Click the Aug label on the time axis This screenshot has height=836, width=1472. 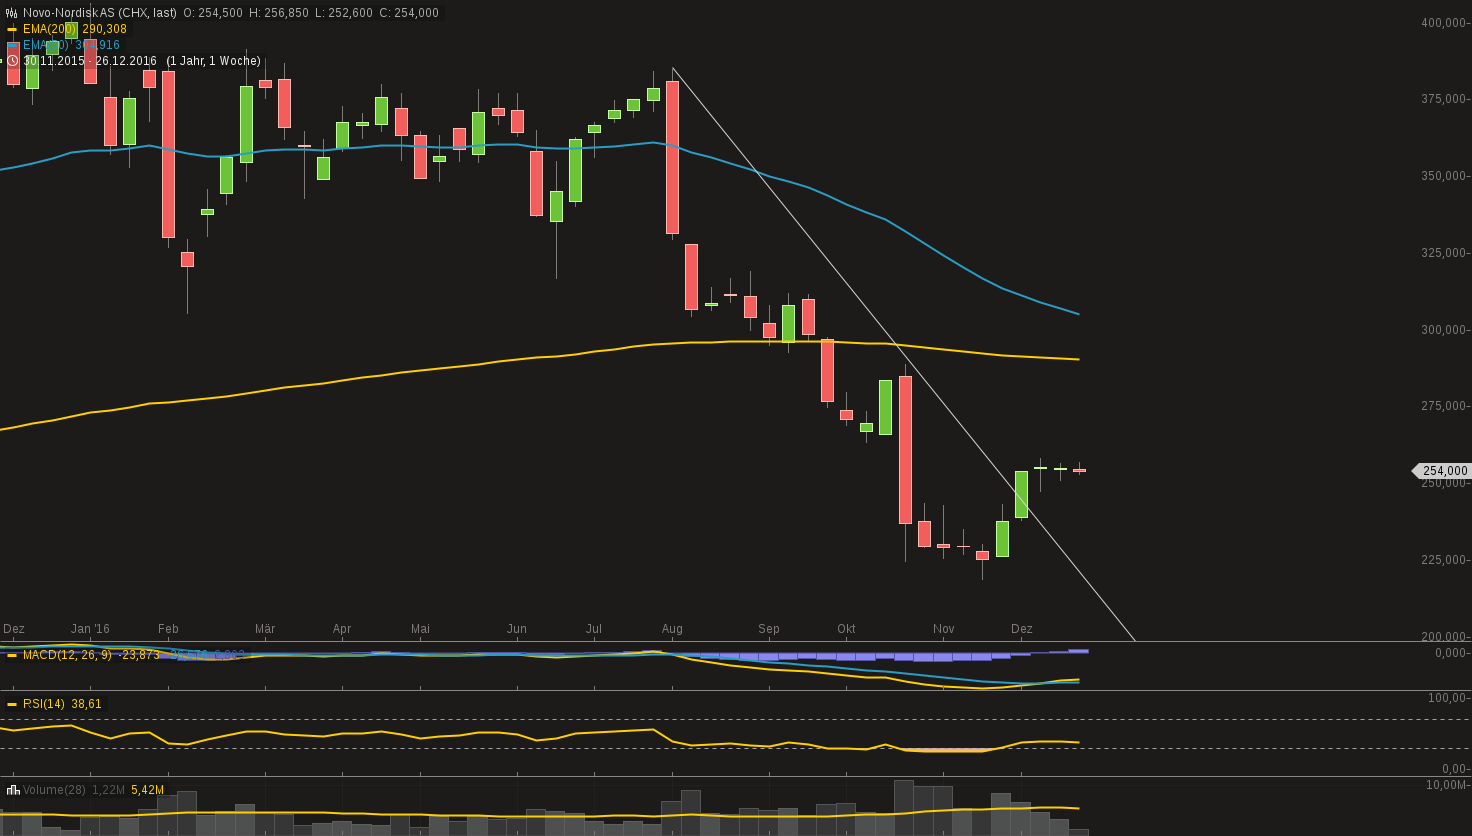pos(672,629)
